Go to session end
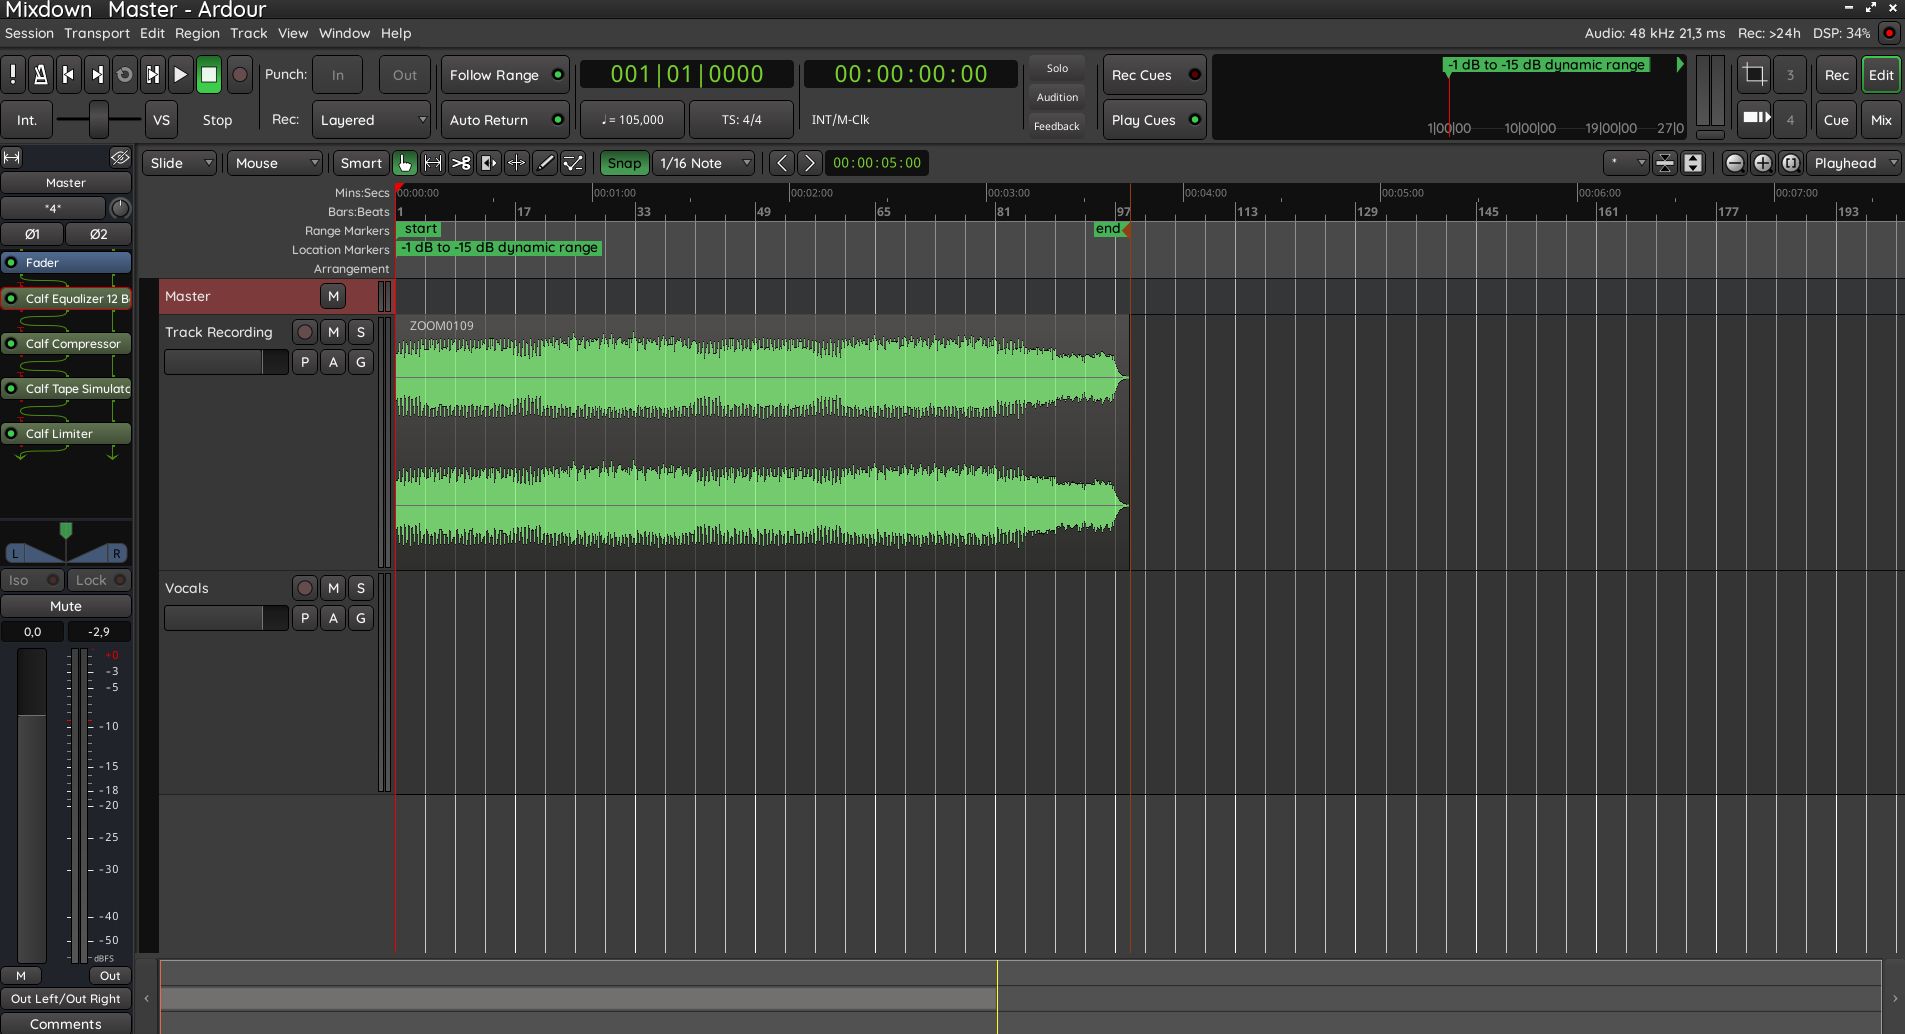Viewport: 1905px width, 1034px height. click(x=97, y=75)
